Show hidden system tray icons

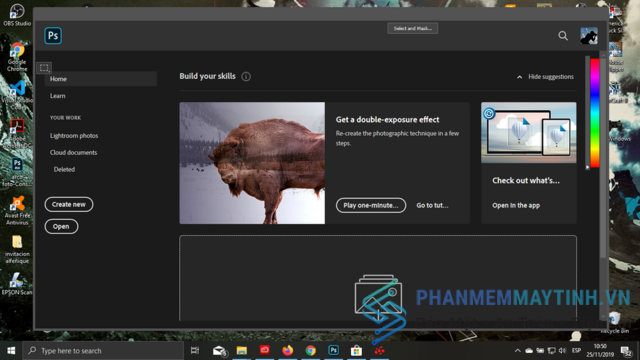518,351
